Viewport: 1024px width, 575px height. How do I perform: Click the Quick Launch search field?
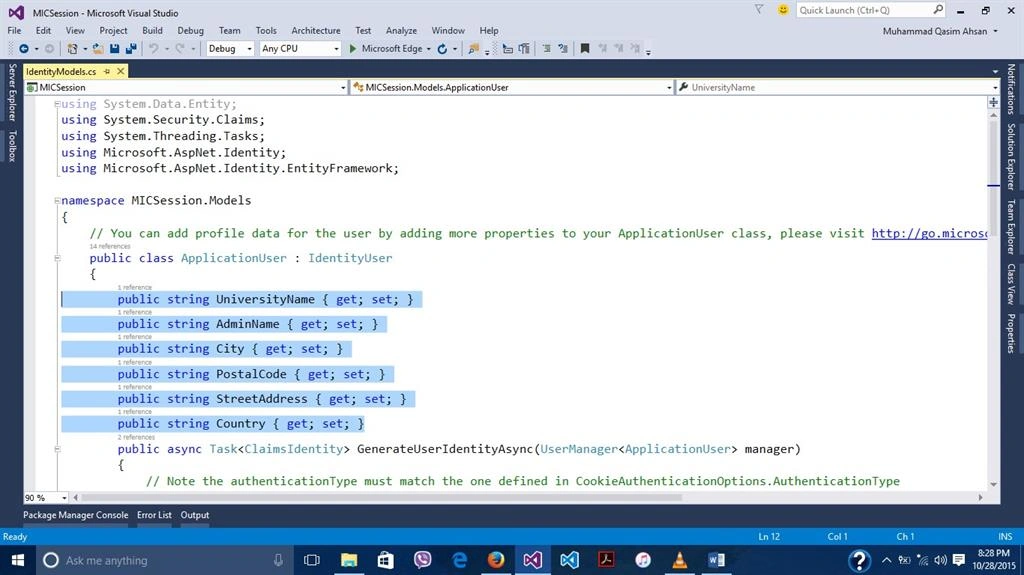(863, 10)
